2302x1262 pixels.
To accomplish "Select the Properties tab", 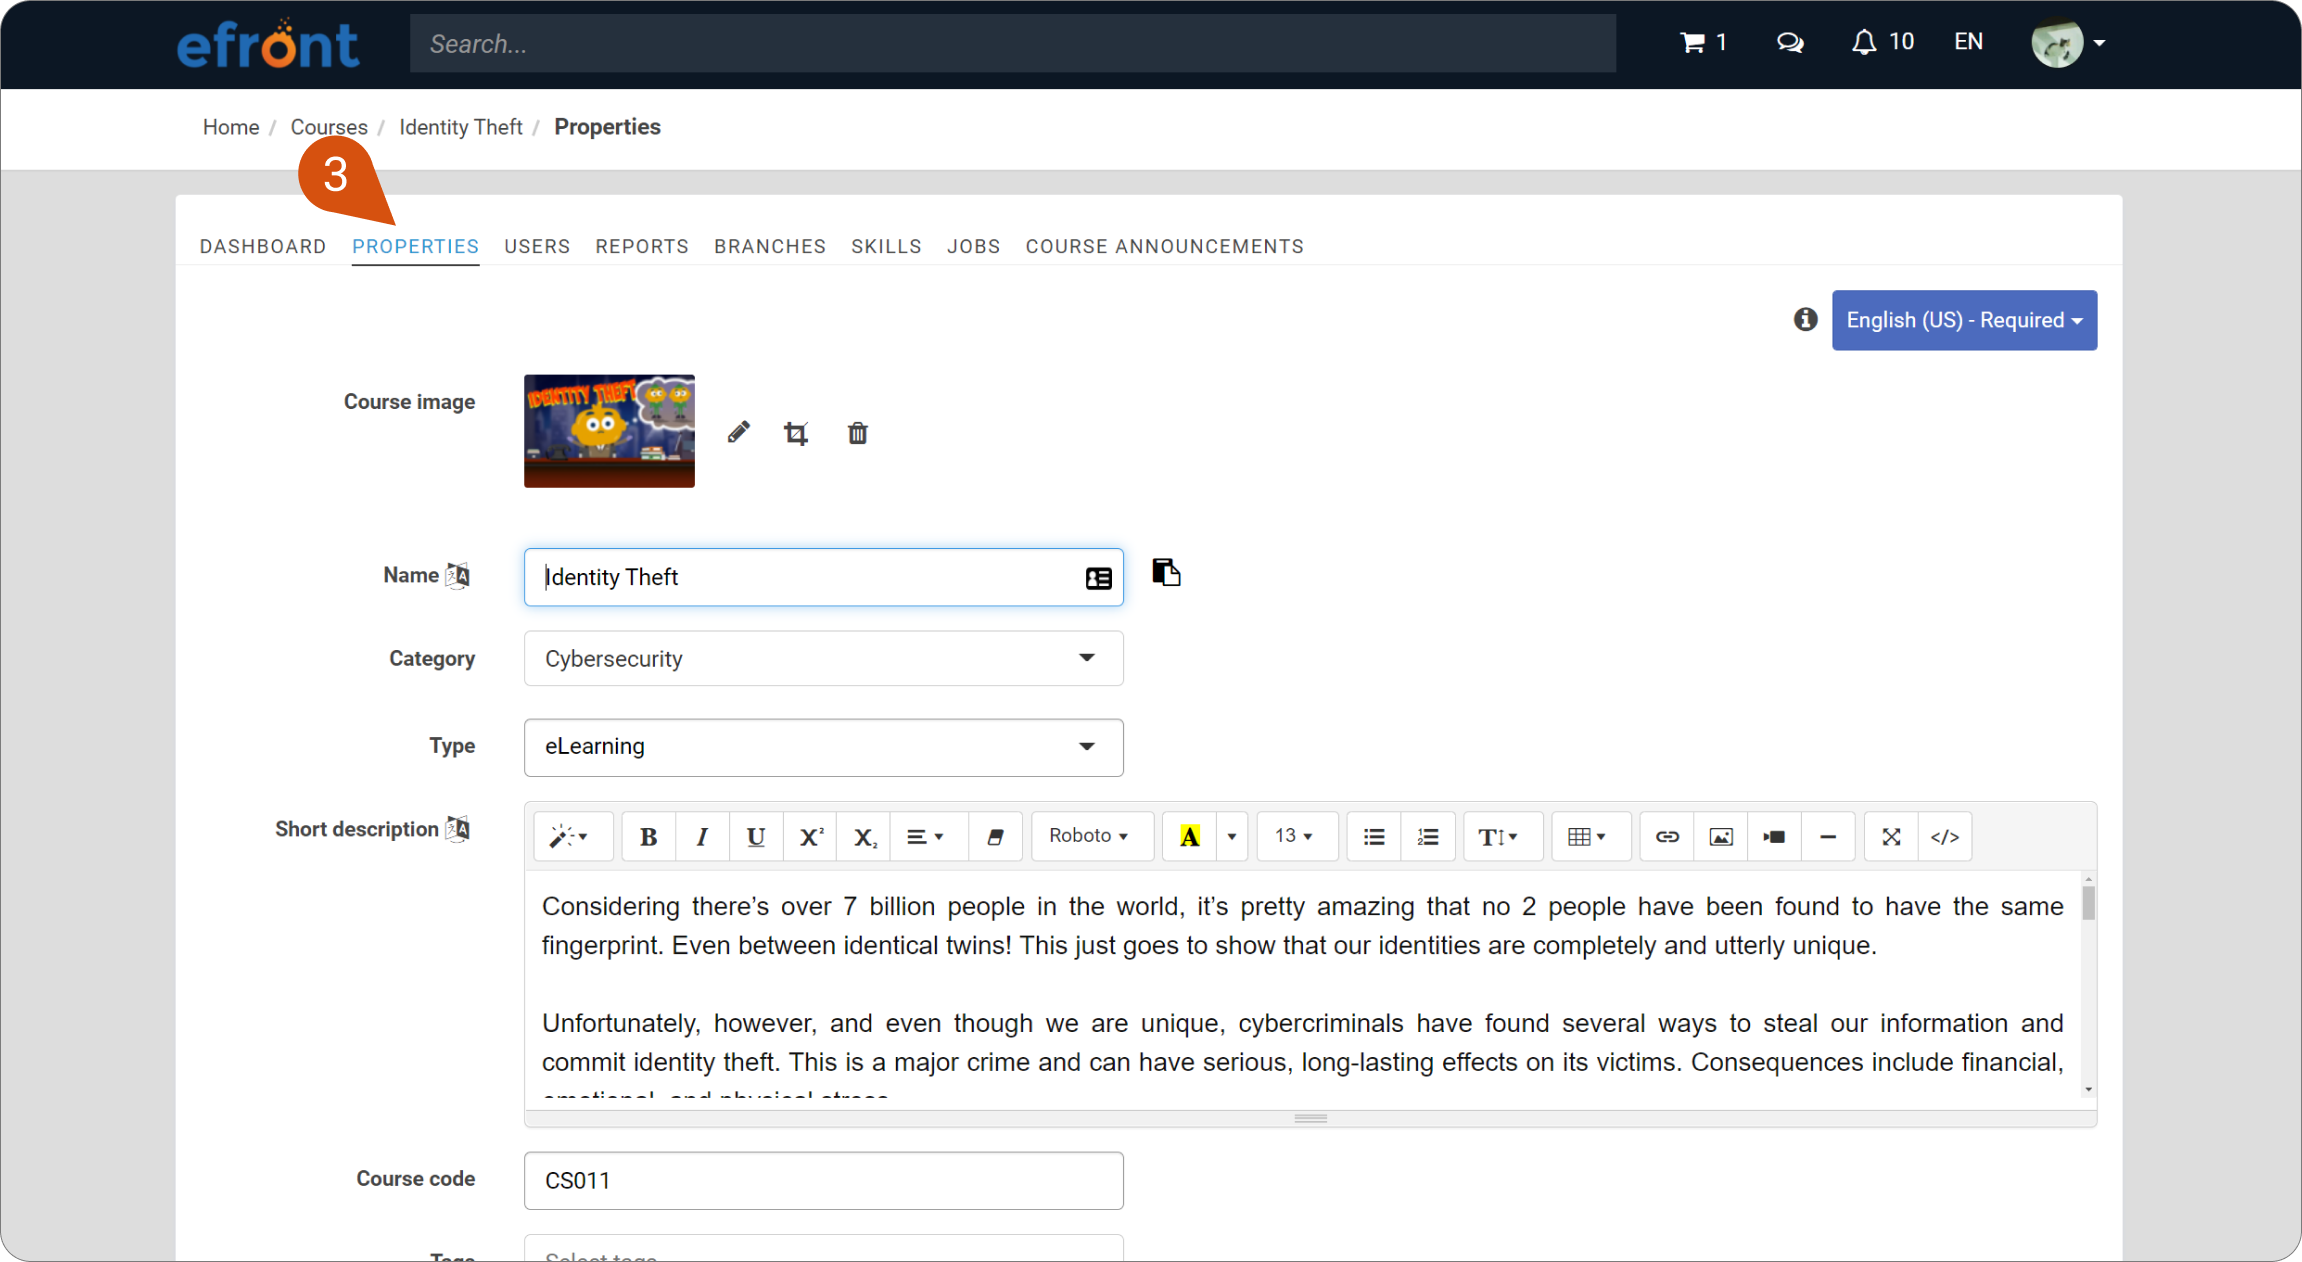I will [x=415, y=246].
